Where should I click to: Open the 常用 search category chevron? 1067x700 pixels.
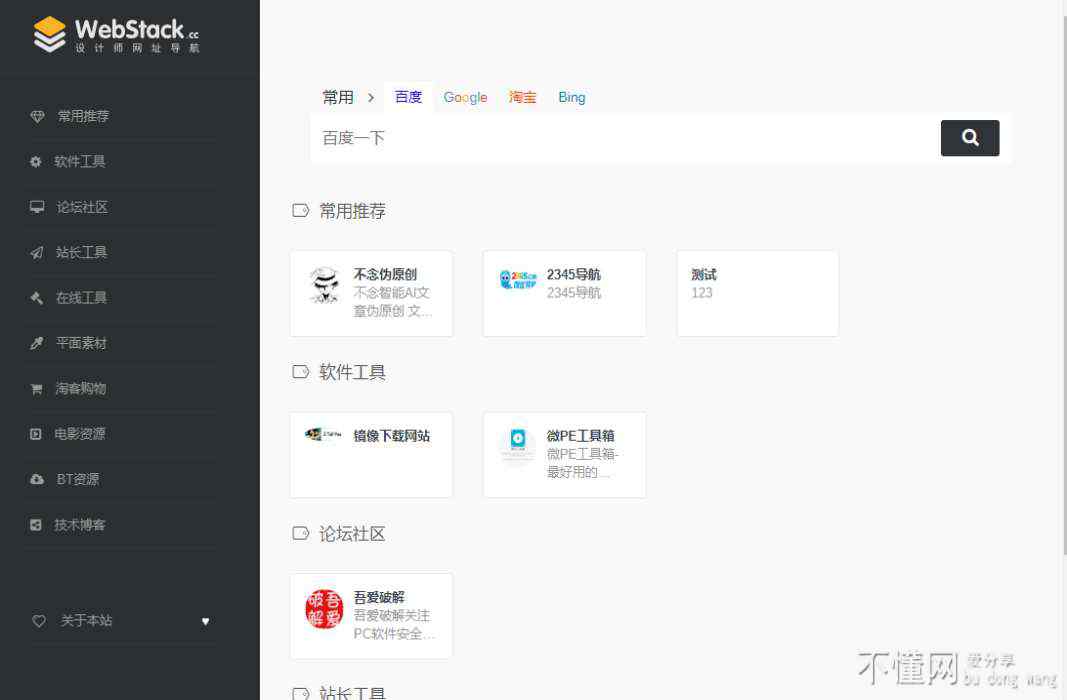[370, 98]
